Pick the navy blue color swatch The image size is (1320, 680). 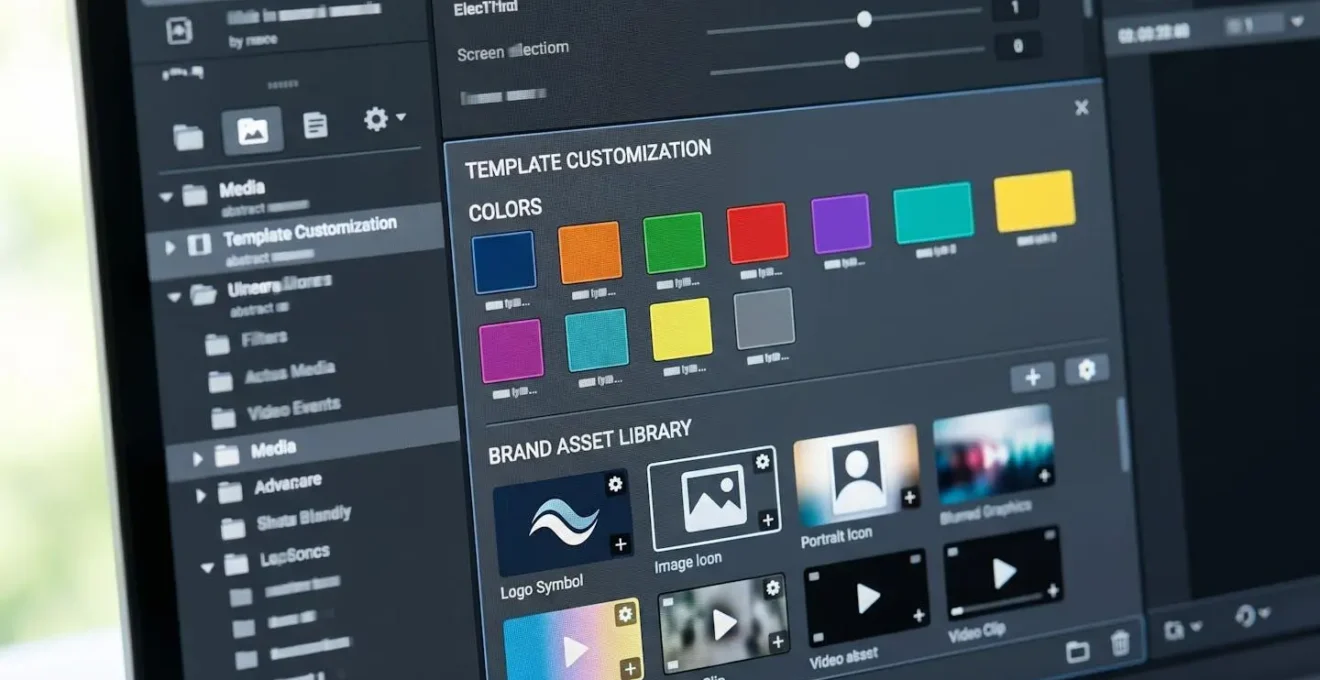pos(504,263)
